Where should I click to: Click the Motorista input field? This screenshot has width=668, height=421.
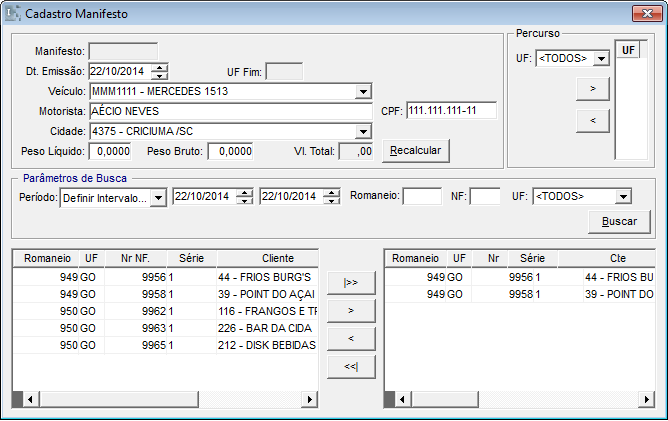pyautogui.click(x=232, y=111)
